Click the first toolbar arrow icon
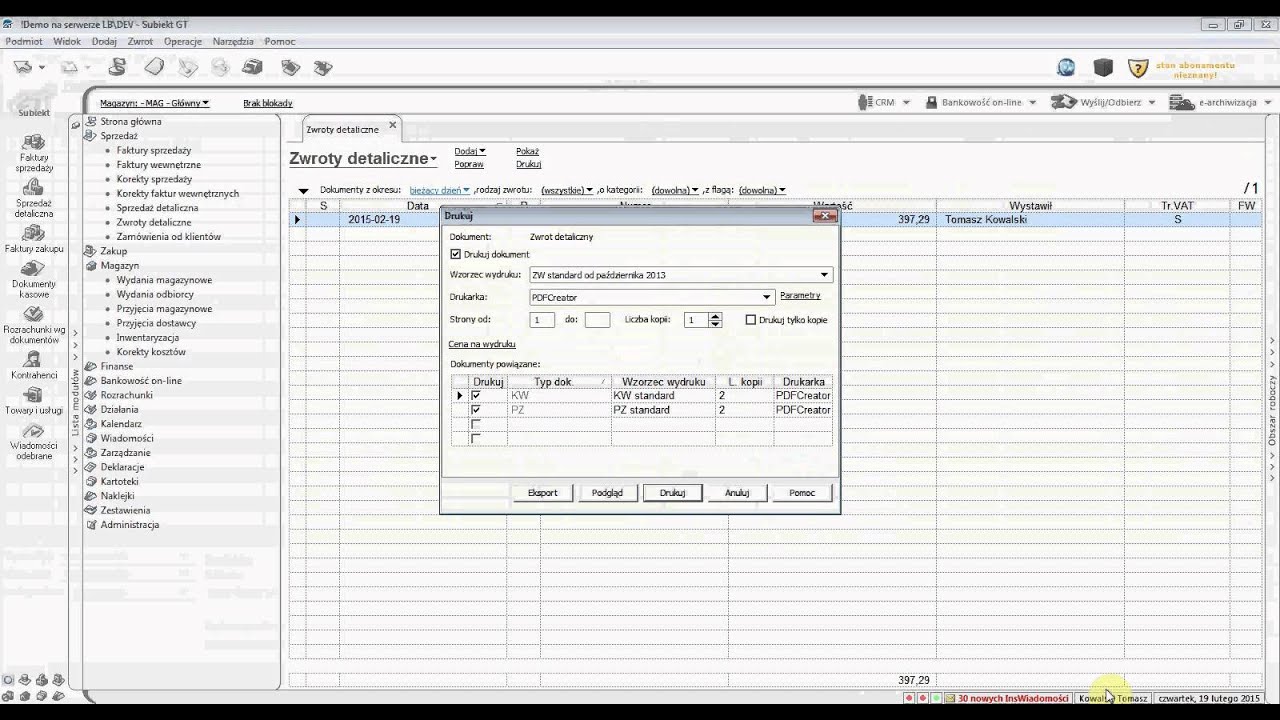 click(23, 67)
